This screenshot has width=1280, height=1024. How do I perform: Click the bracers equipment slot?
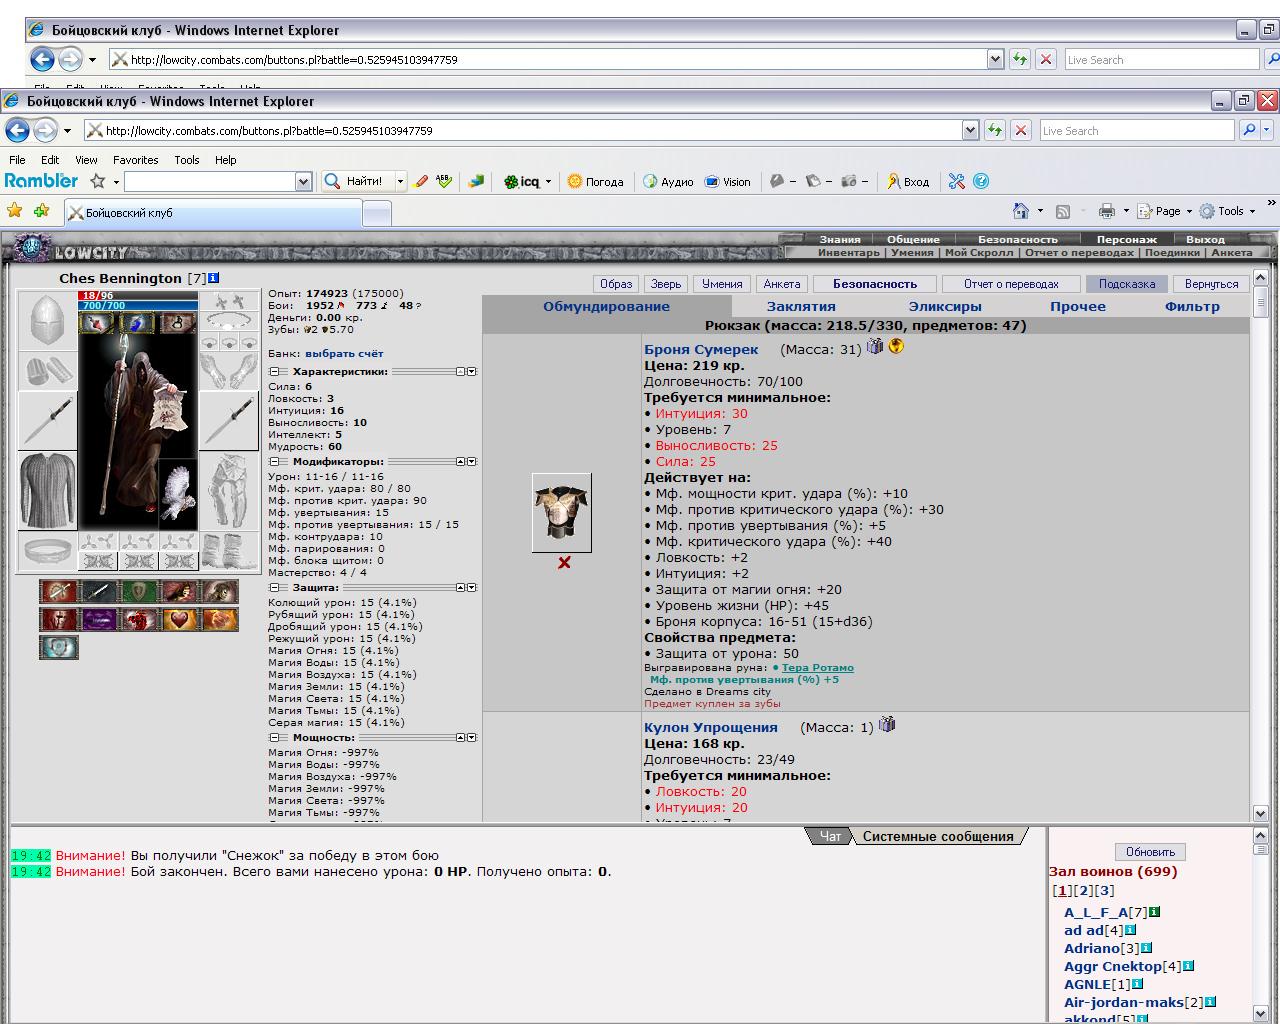click(x=47, y=371)
